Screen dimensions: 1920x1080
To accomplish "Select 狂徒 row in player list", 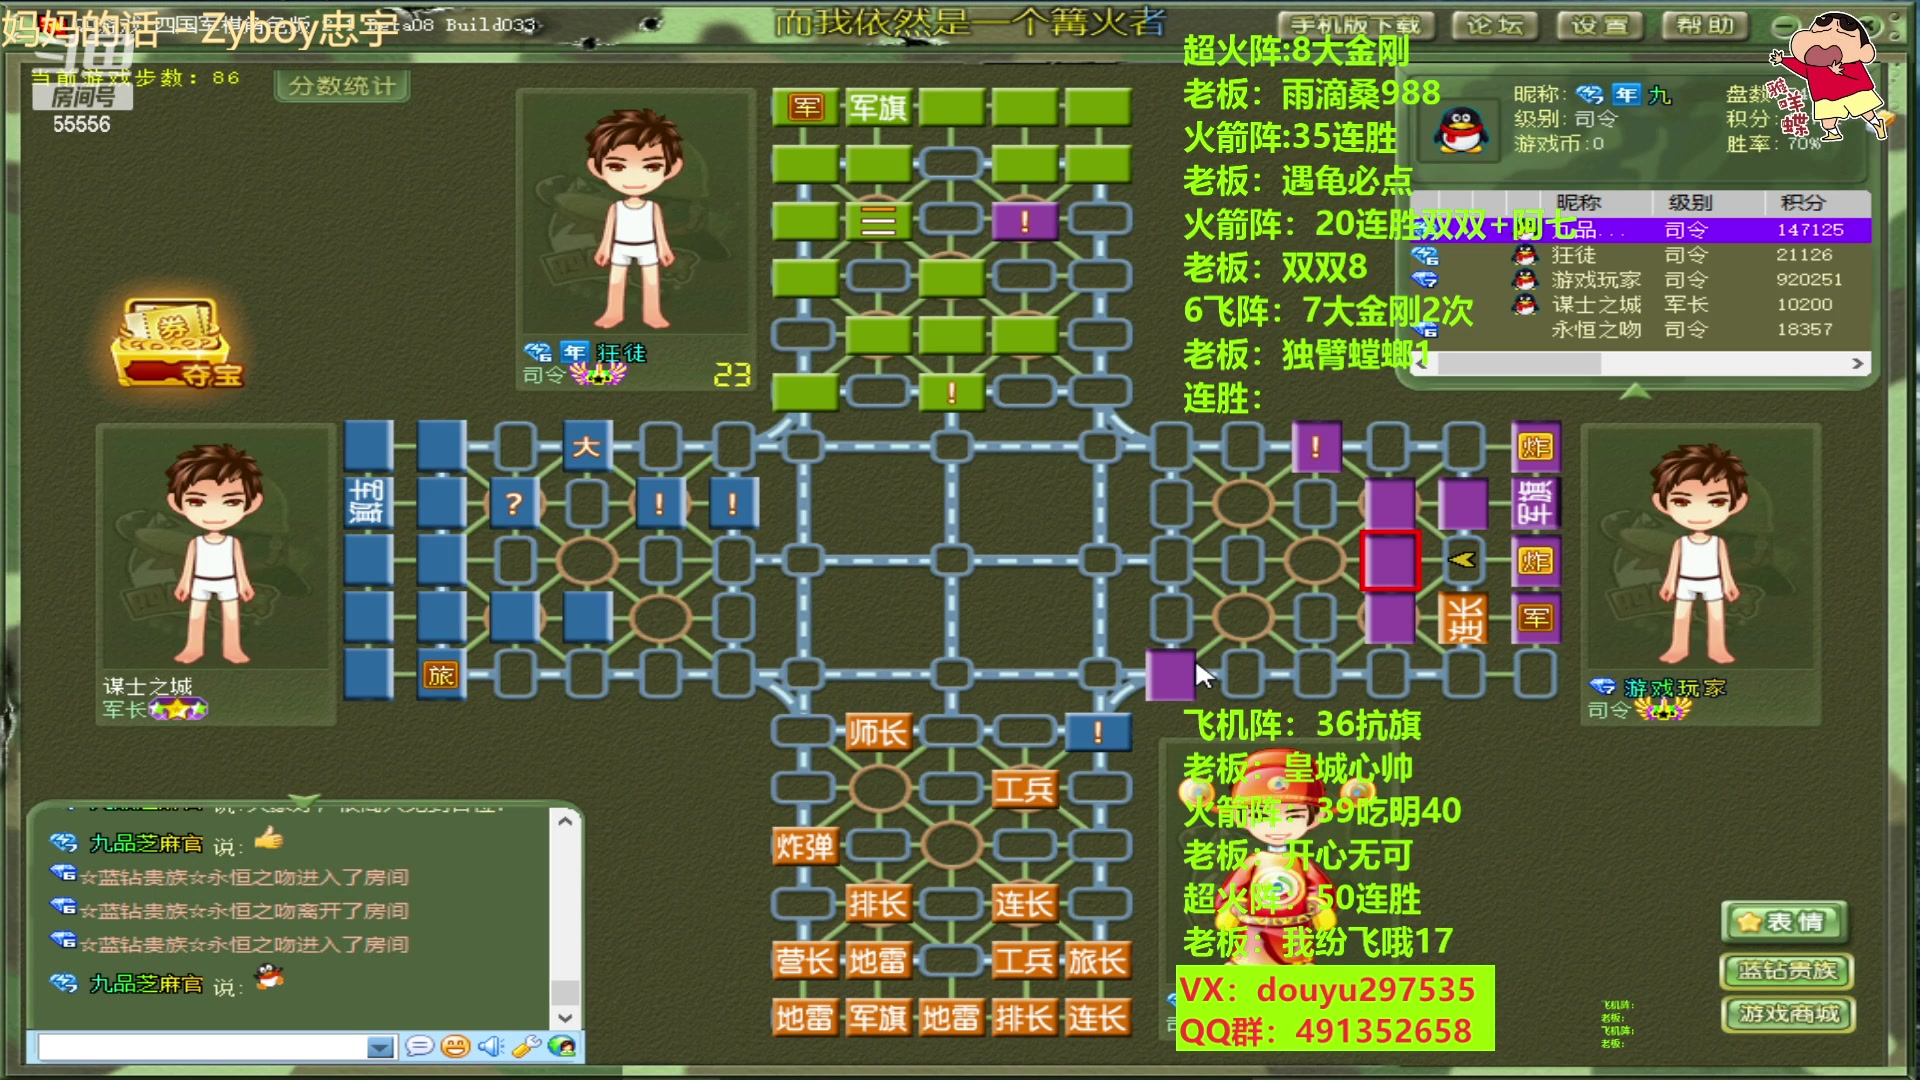I will pos(1640,255).
